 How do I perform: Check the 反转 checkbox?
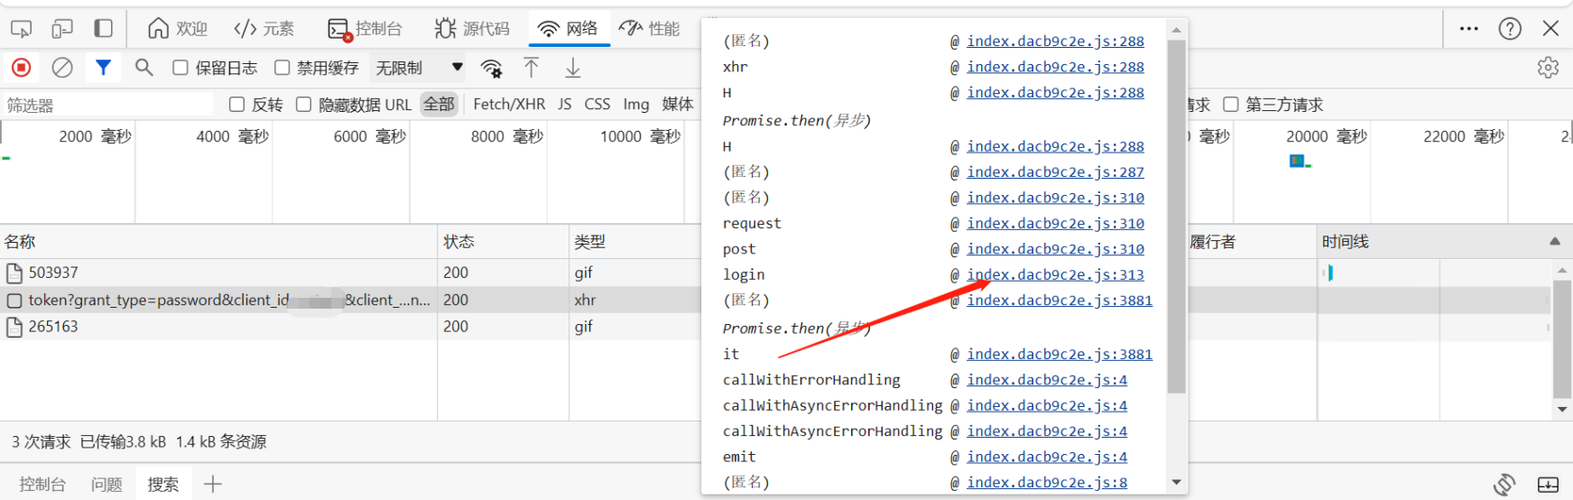[x=237, y=105]
